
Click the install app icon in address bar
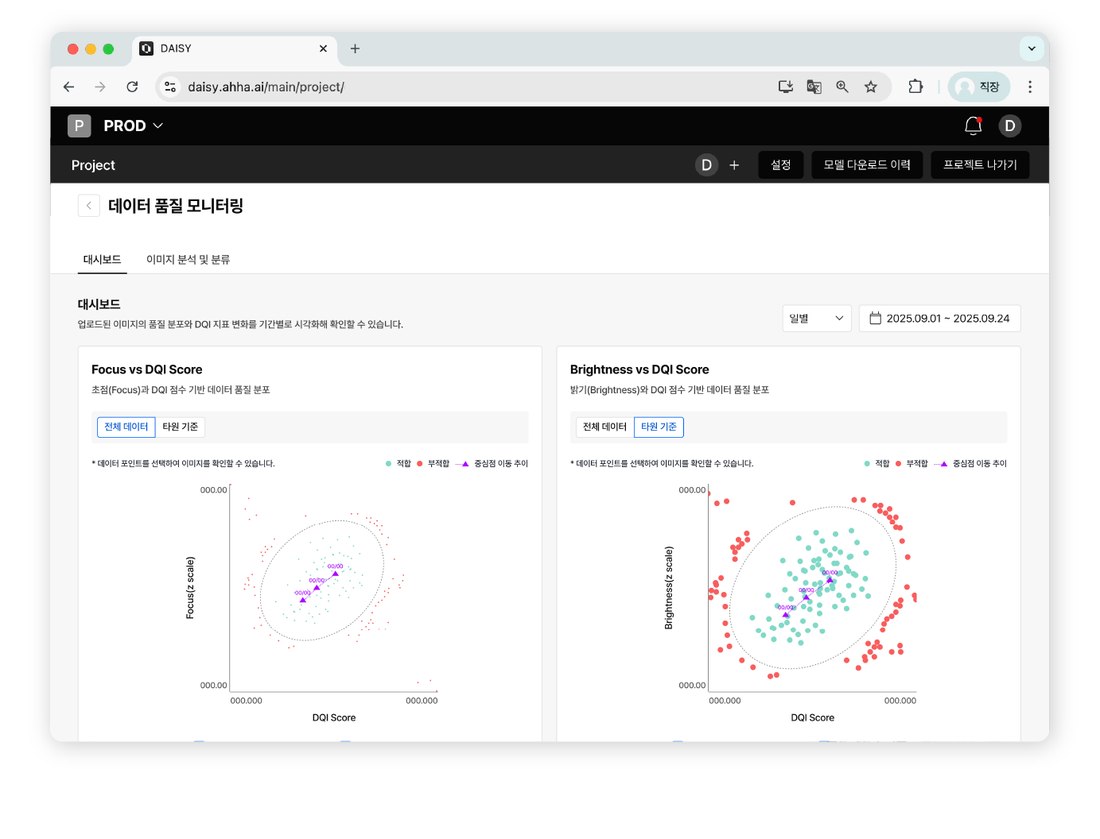(x=786, y=87)
